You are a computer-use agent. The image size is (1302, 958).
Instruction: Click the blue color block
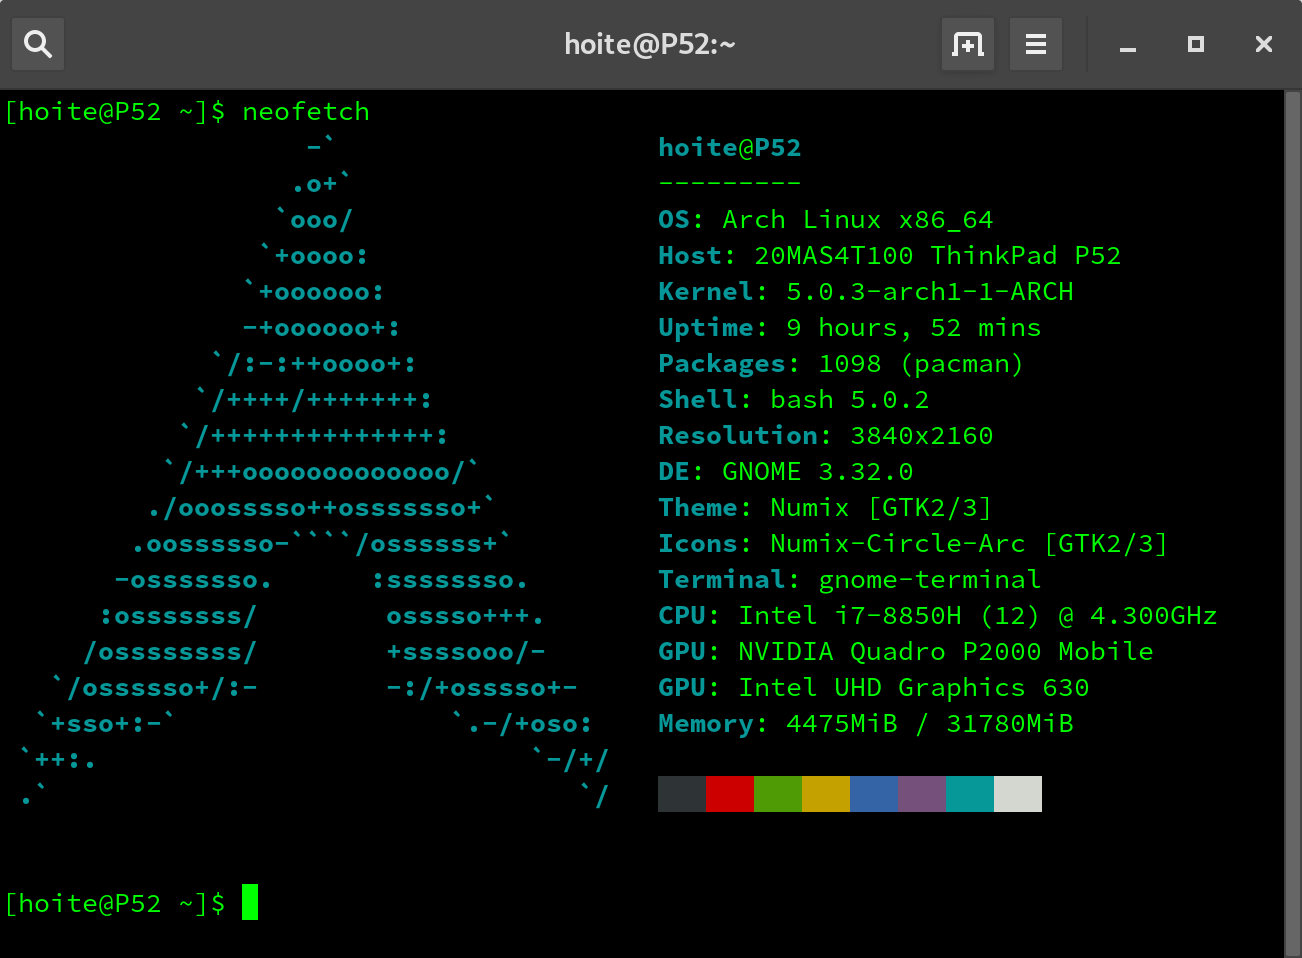point(874,794)
